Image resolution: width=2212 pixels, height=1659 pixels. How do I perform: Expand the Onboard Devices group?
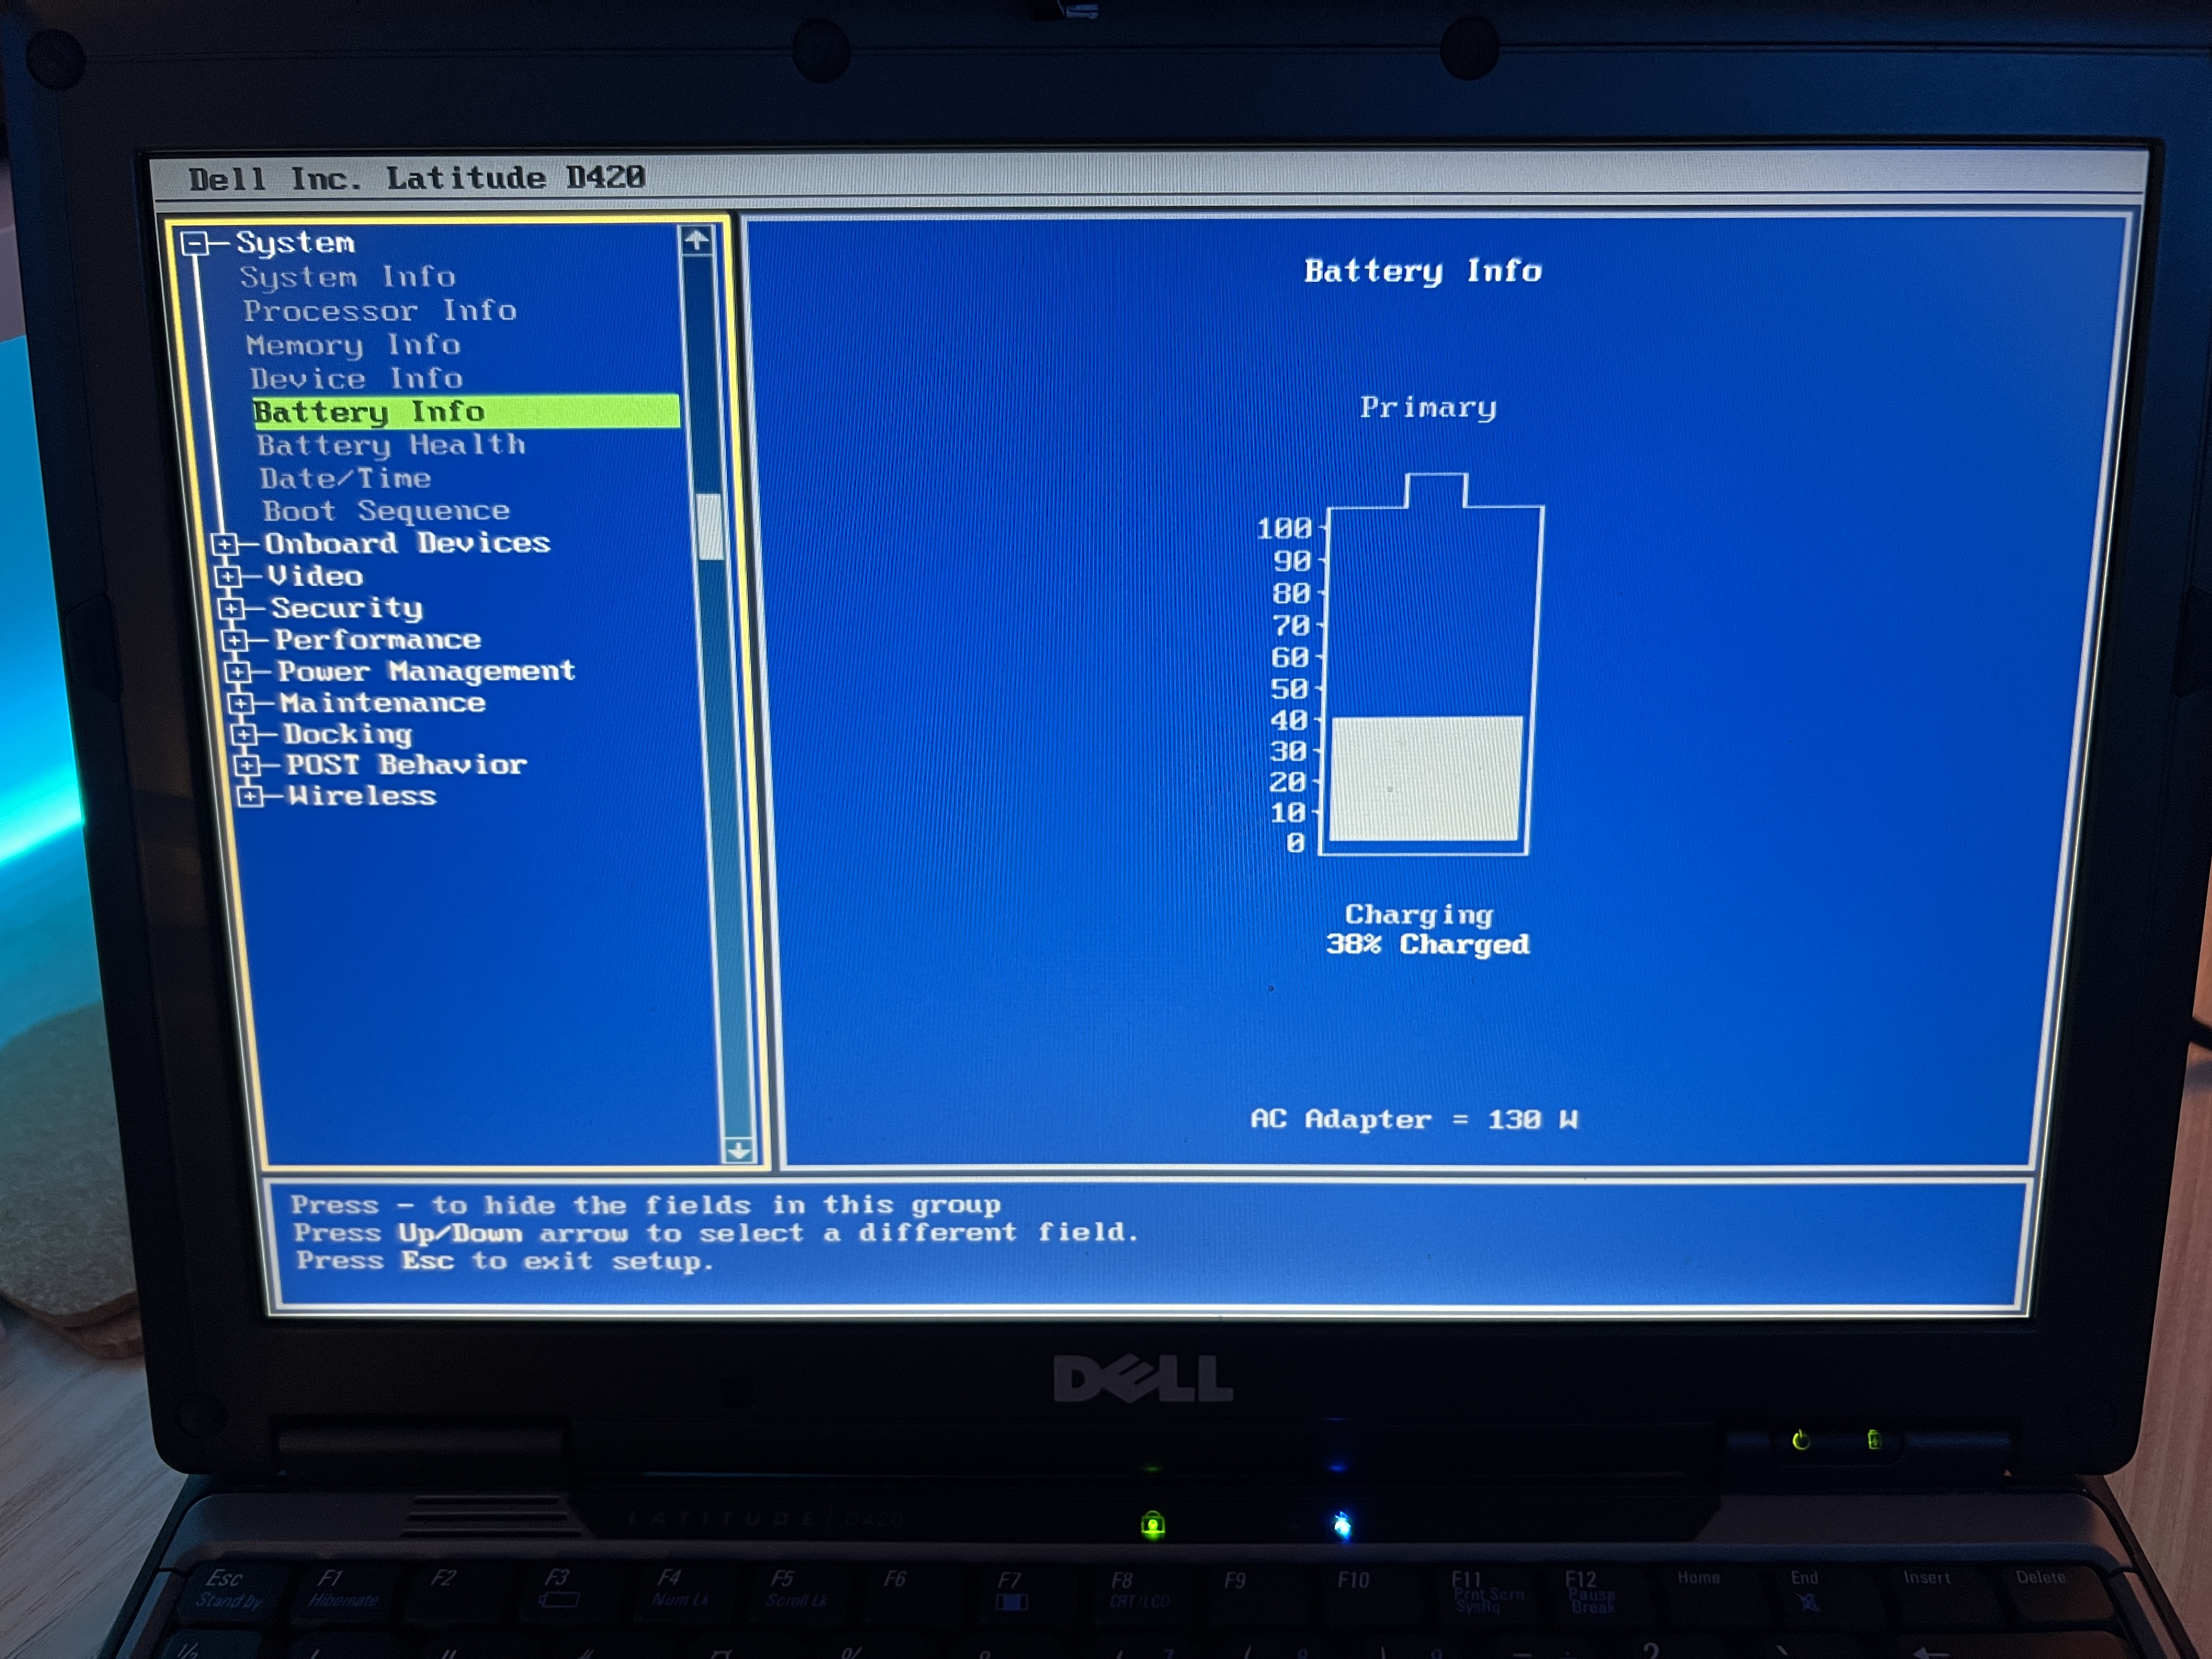pyautogui.click(x=225, y=544)
